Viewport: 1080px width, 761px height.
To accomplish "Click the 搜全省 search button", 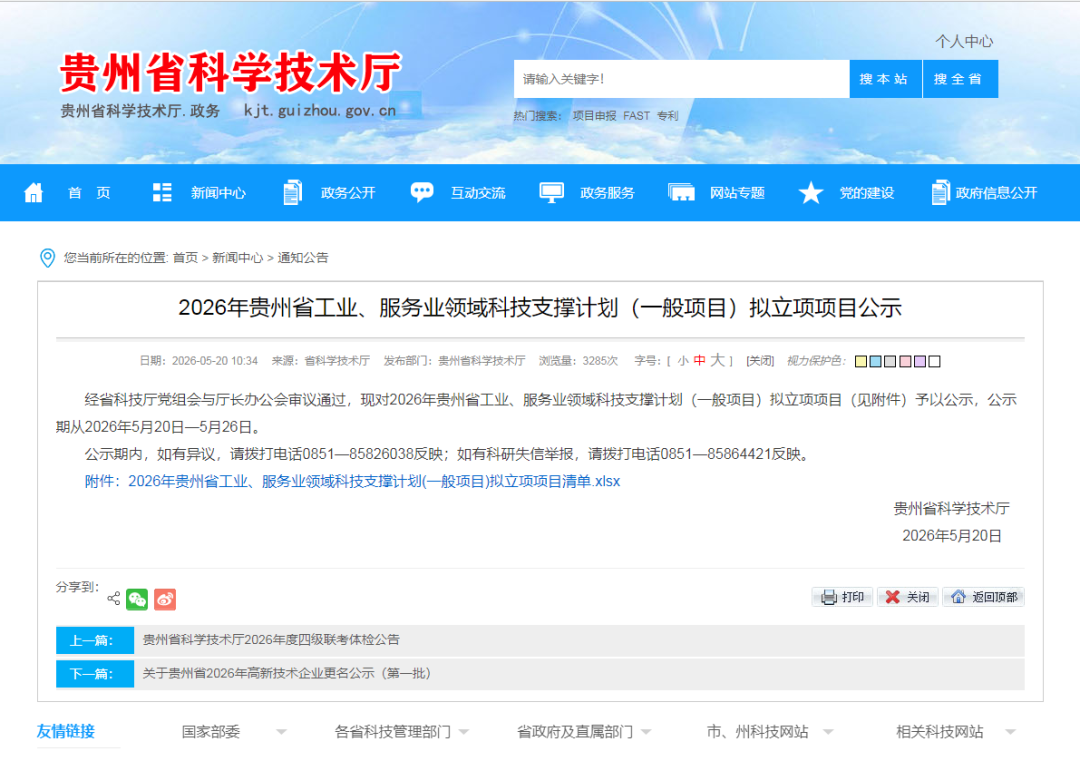I will (x=960, y=79).
